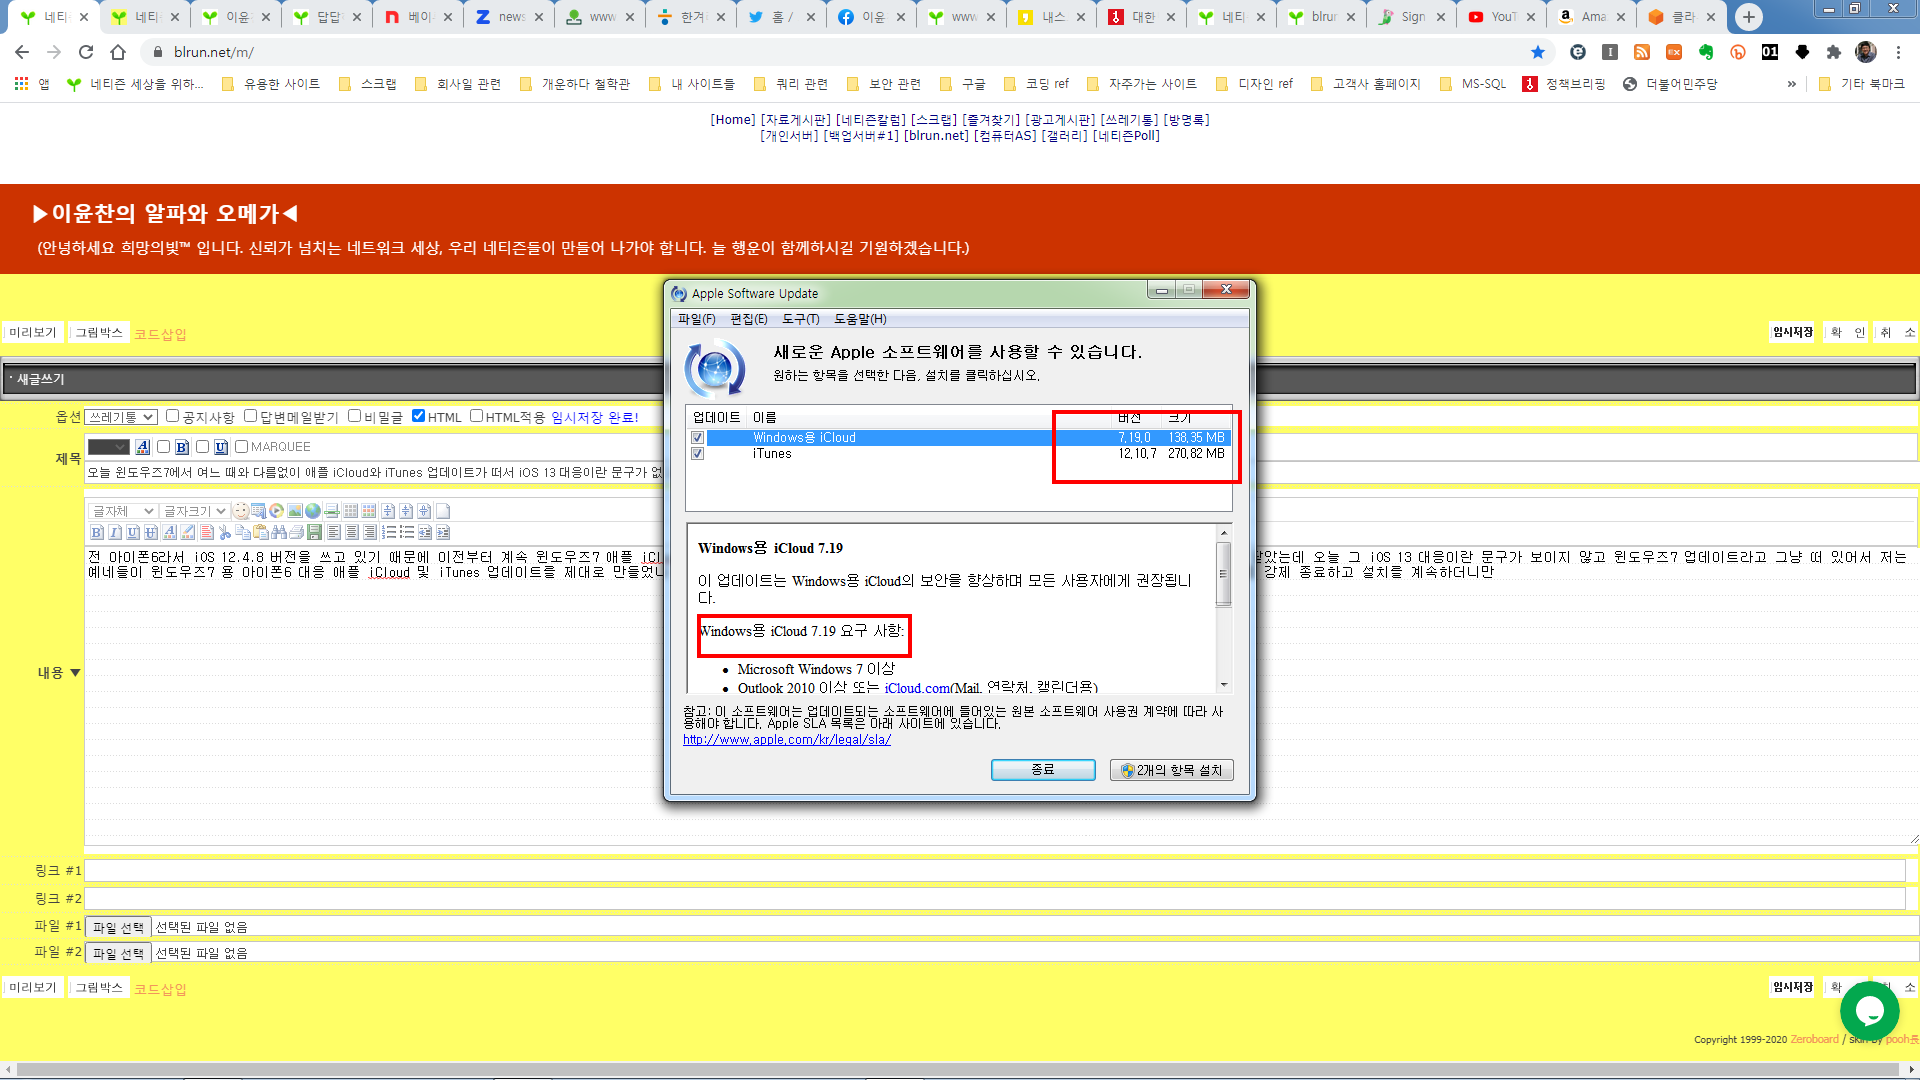1920x1080 pixels.
Task: Click the Strikethrough icon in editor toolbar
Action: 151,532
